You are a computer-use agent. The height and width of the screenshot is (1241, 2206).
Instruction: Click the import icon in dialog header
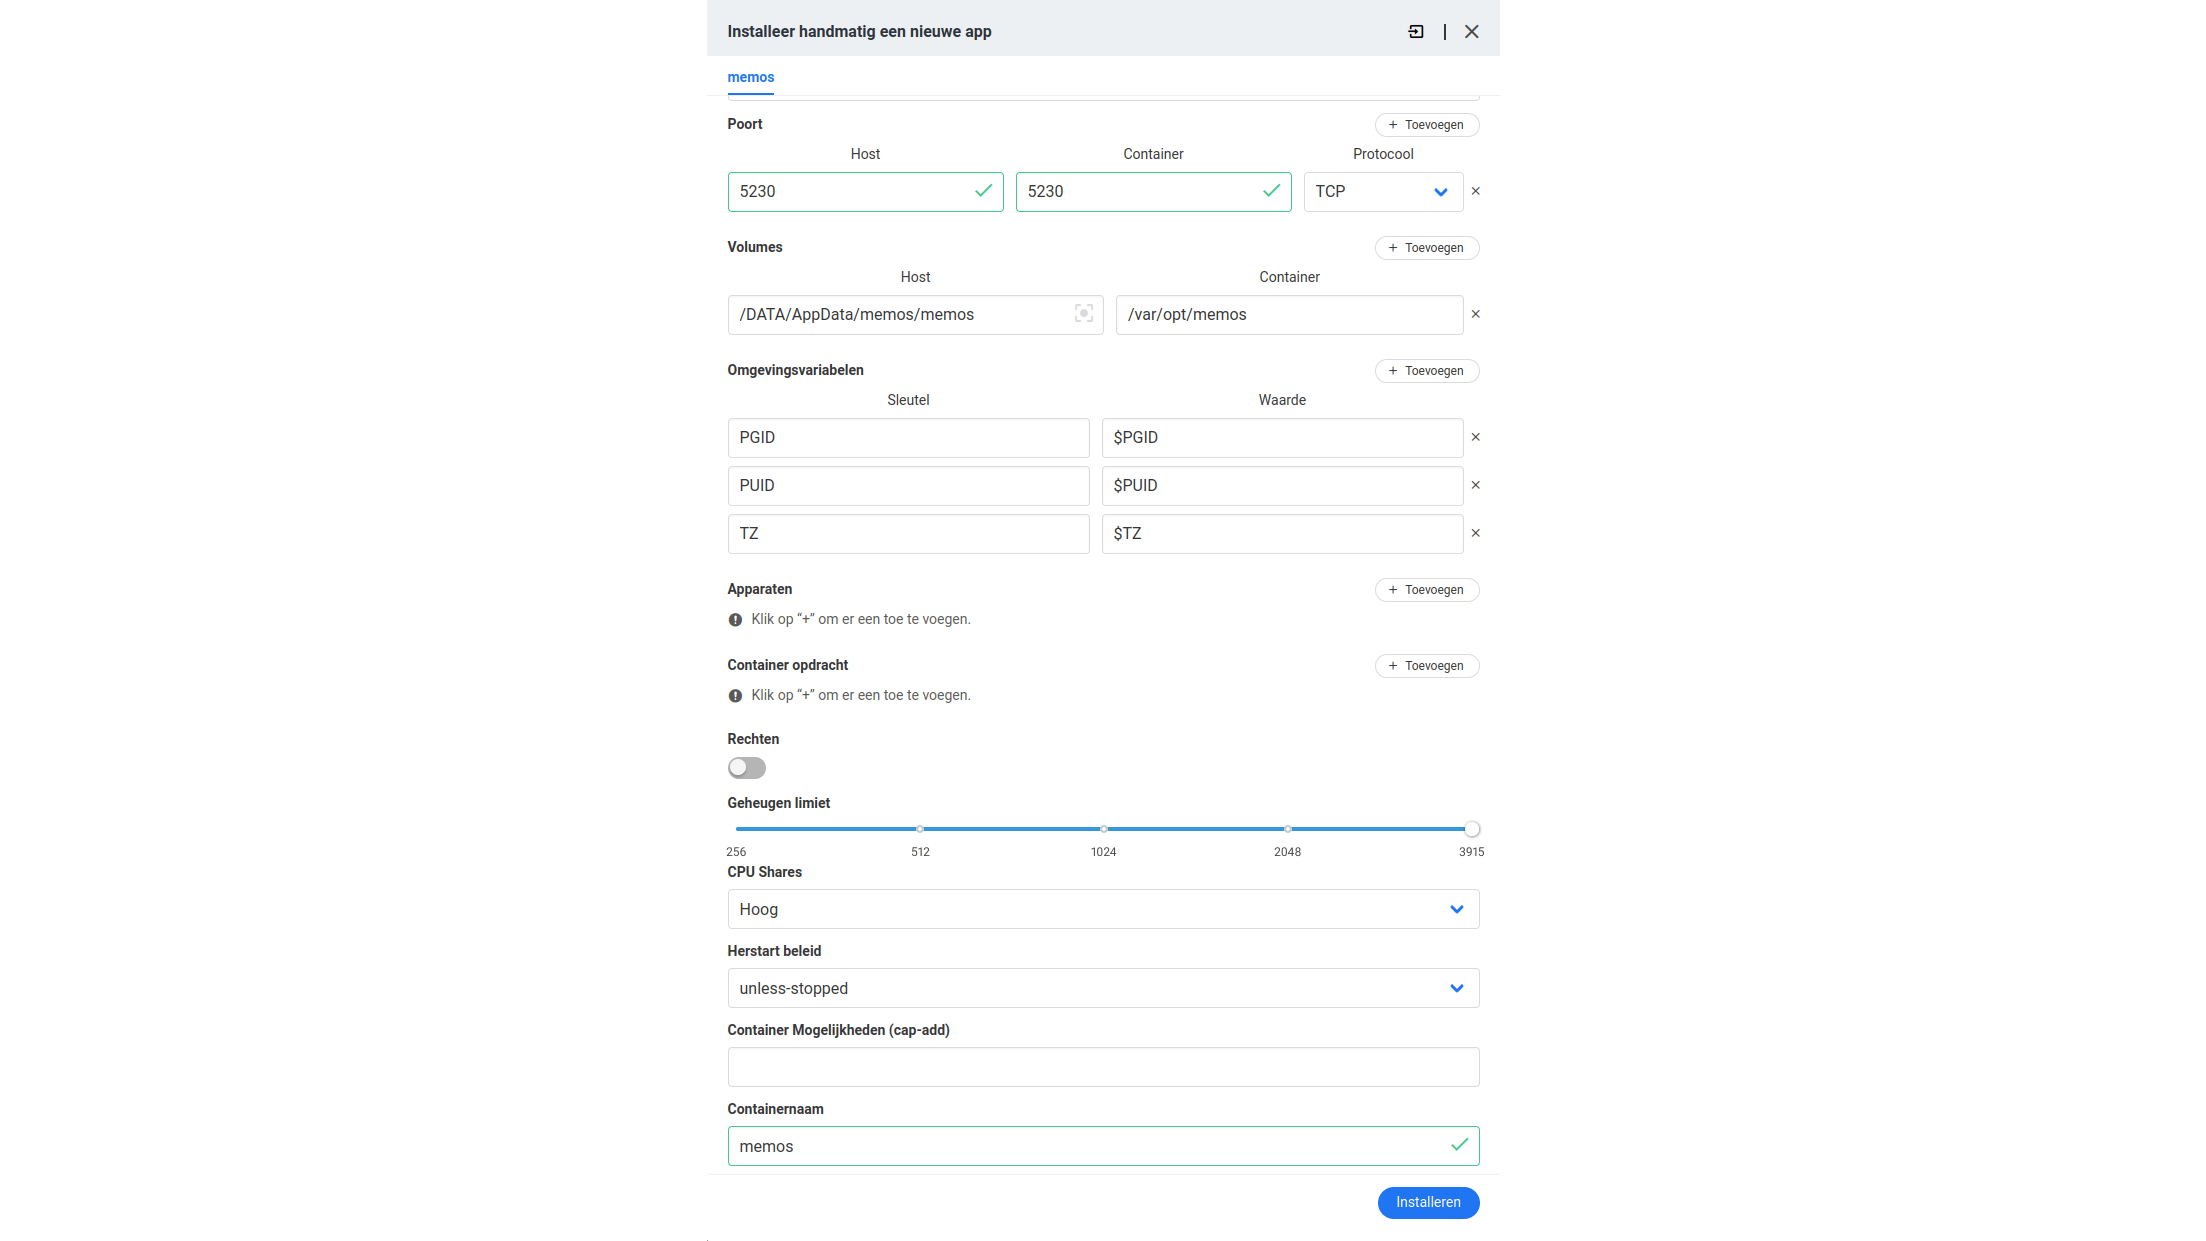tap(1416, 32)
